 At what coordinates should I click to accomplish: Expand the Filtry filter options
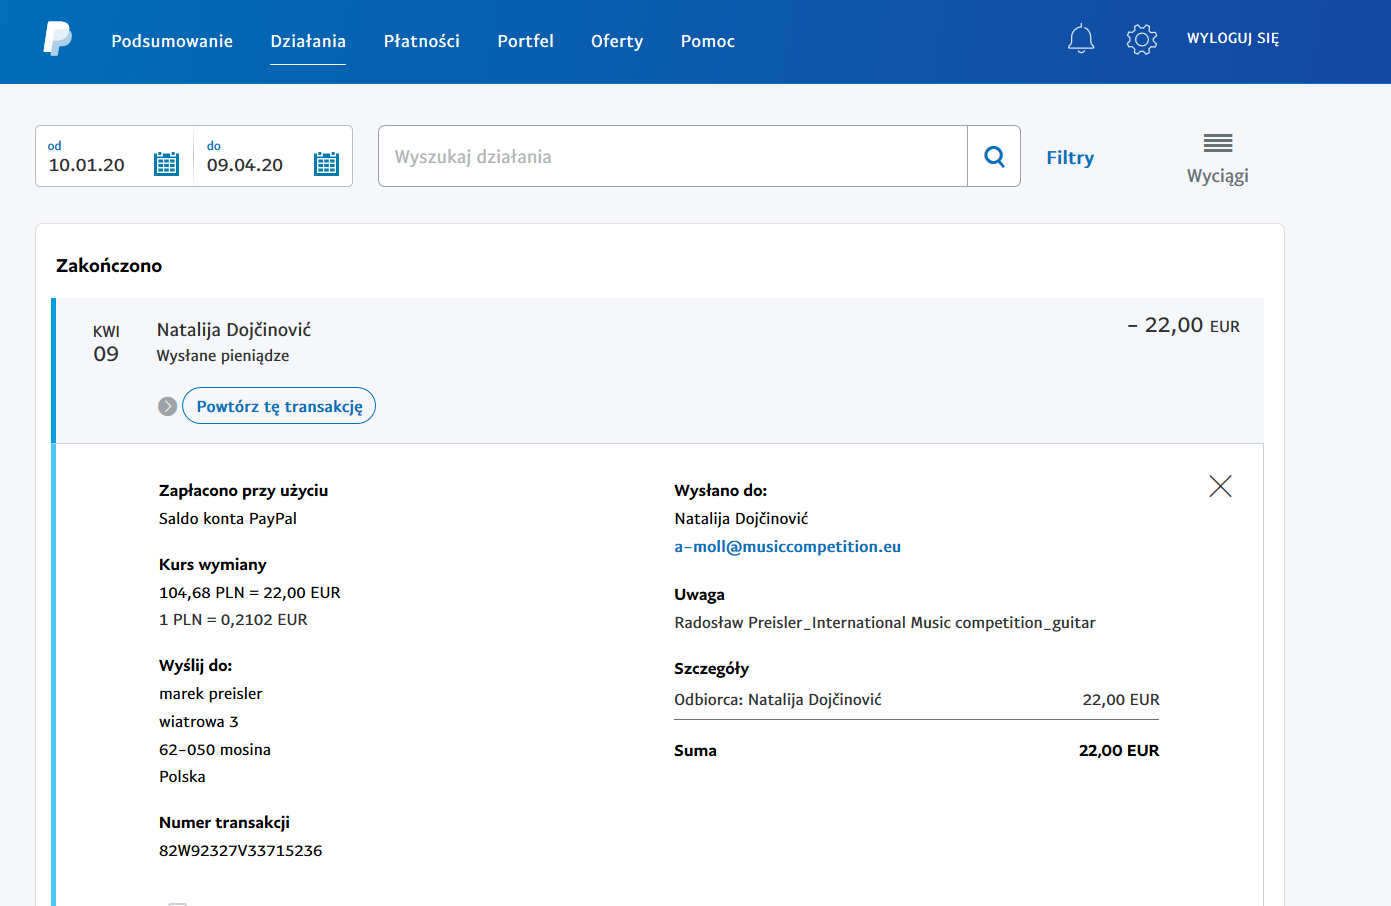click(x=1070, y=158)
